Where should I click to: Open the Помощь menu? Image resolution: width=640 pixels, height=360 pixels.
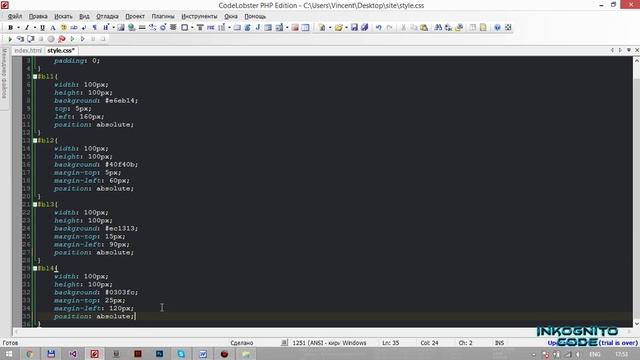point(255,16)
